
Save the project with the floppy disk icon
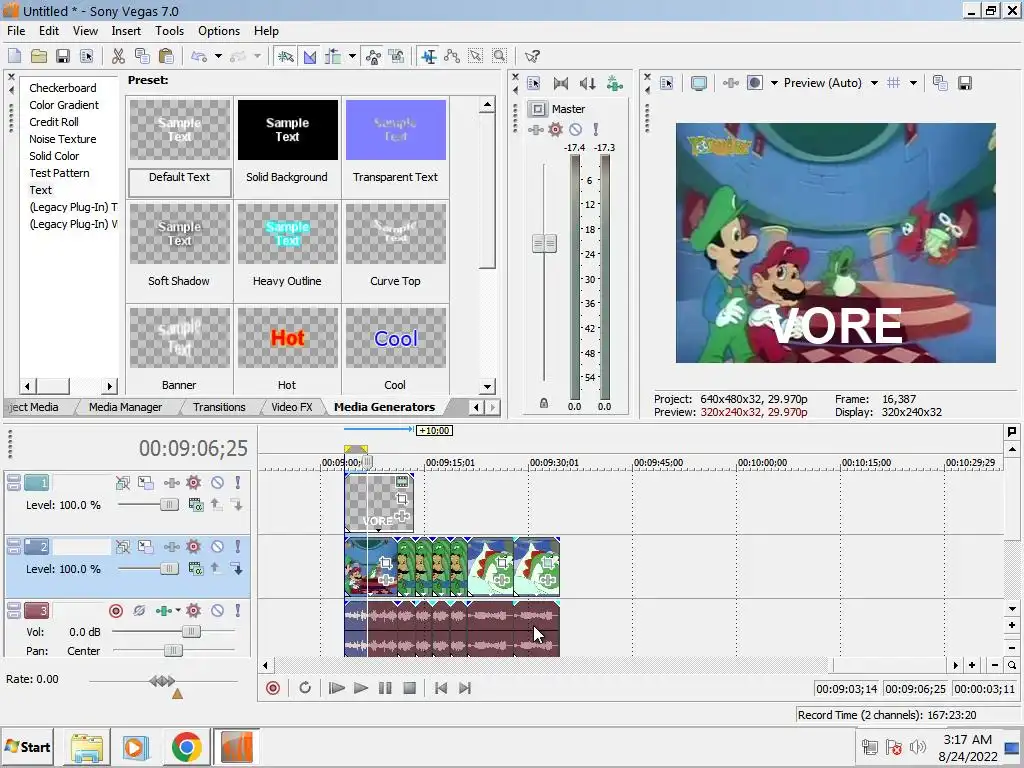point(63,56)
